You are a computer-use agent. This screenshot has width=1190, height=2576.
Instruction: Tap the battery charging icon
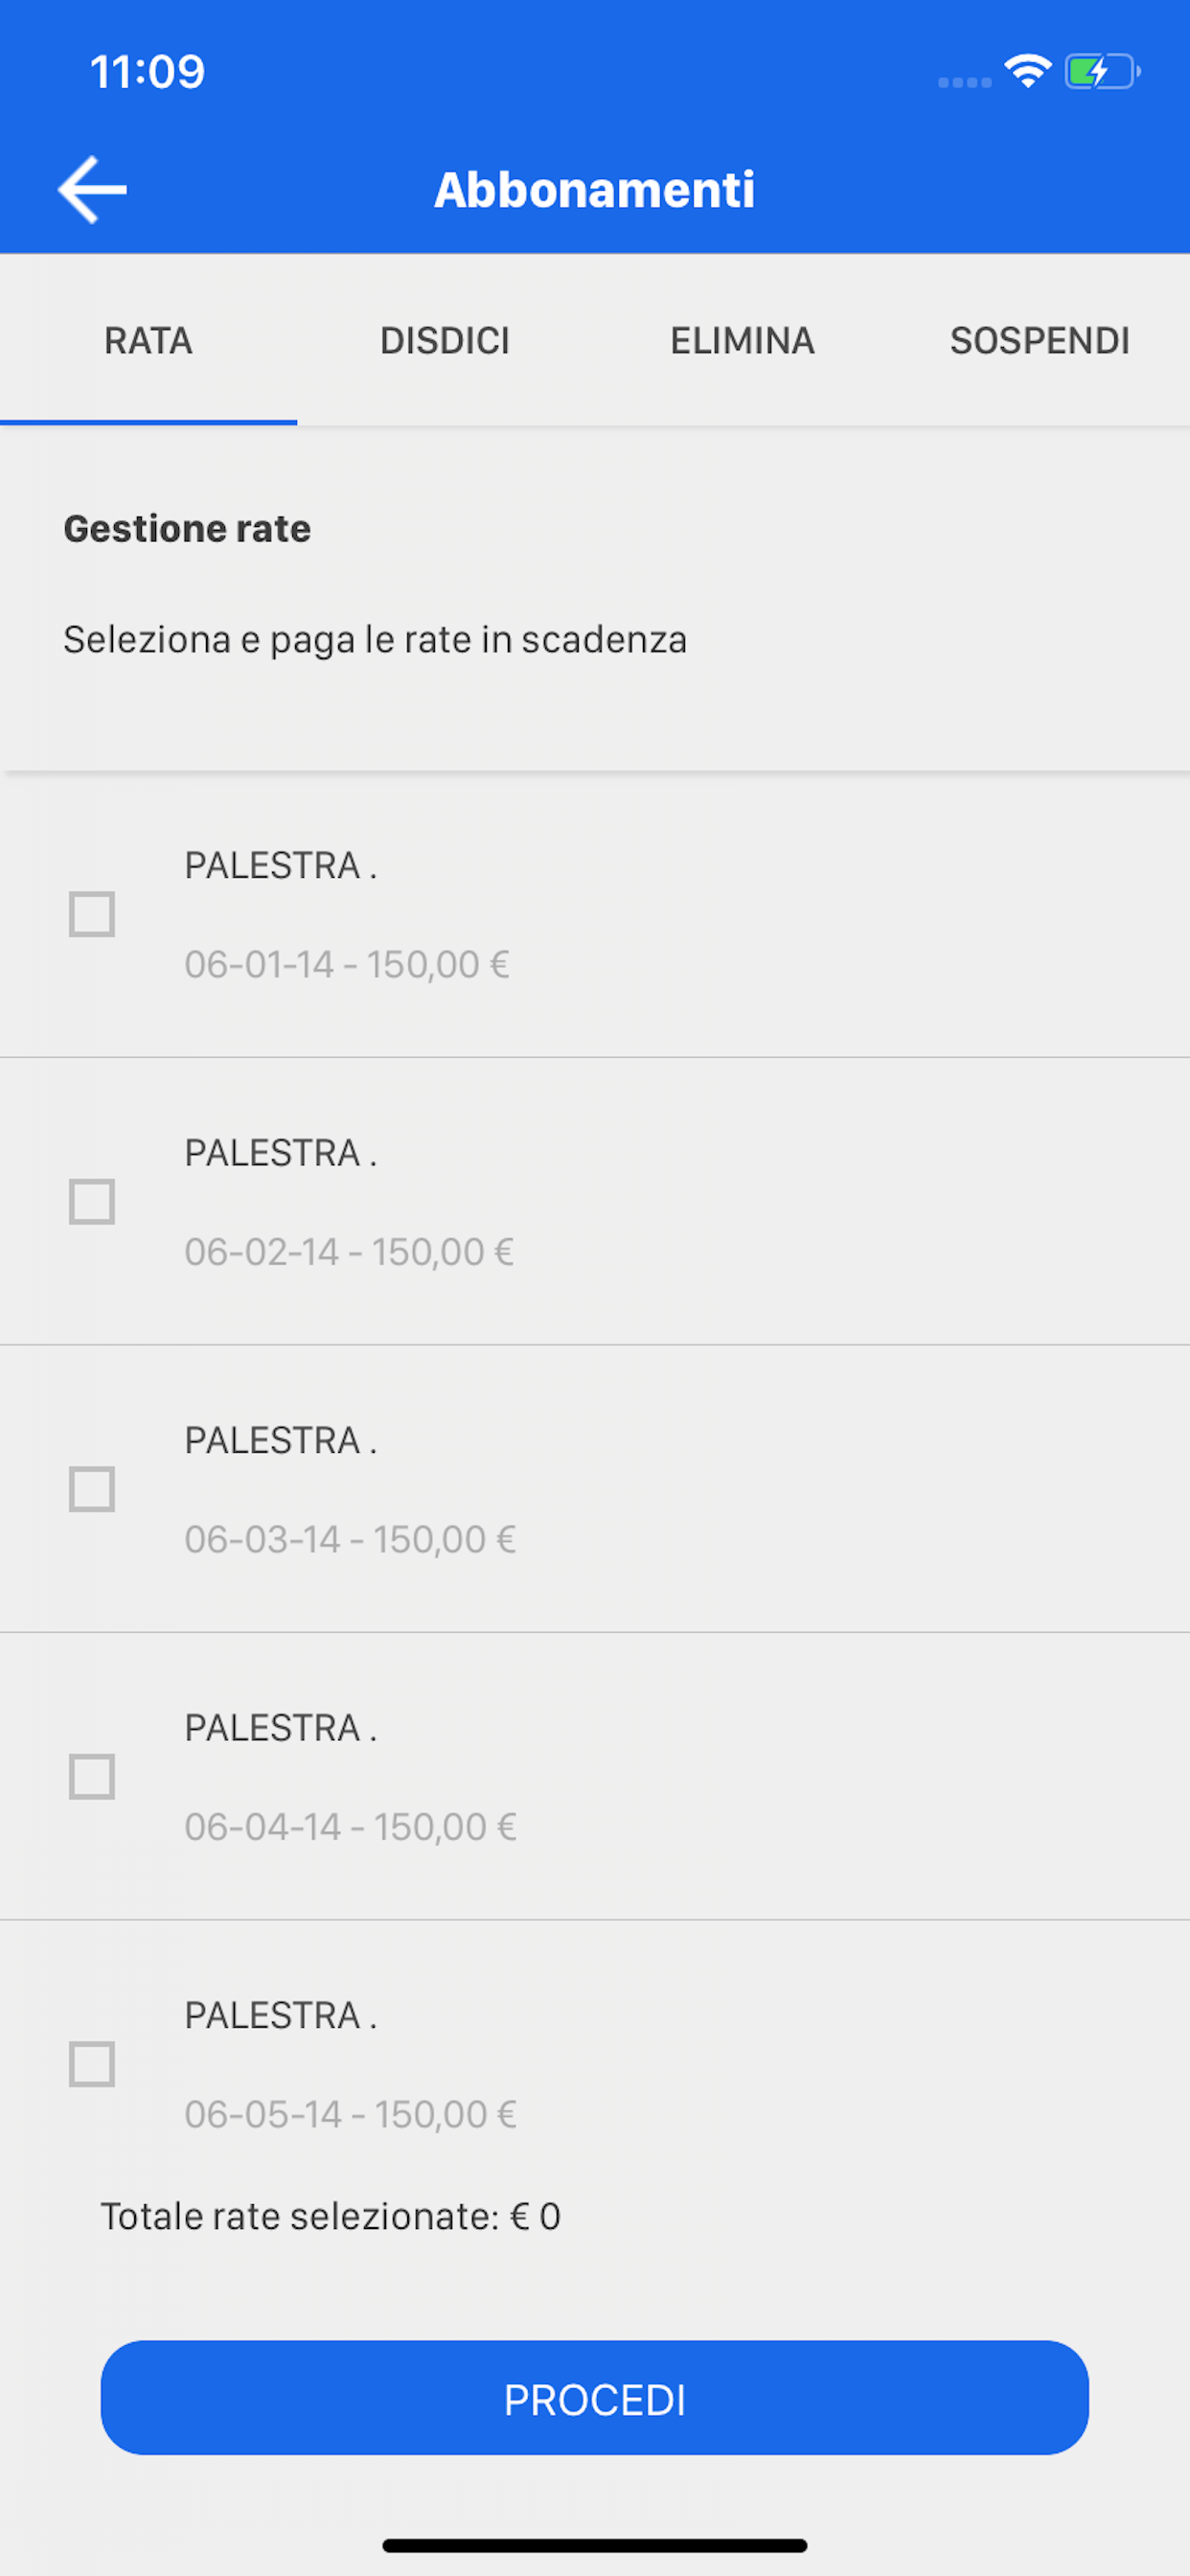click(x=1101, y=72)
